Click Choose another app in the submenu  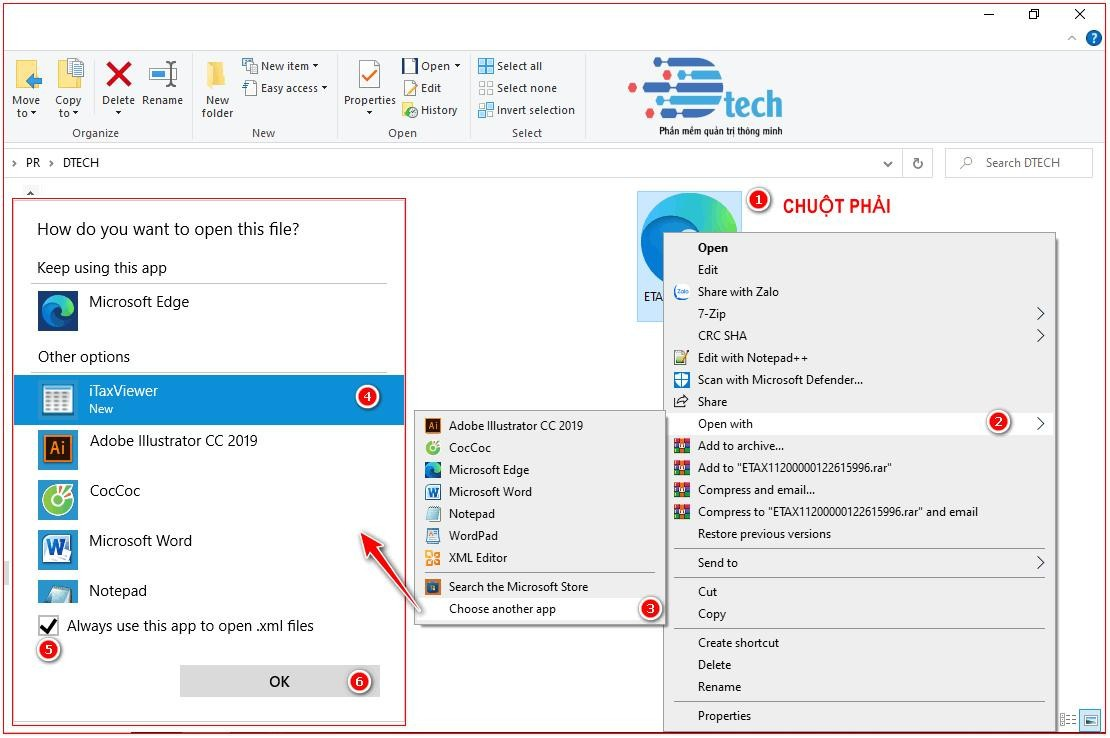[502, 609]
